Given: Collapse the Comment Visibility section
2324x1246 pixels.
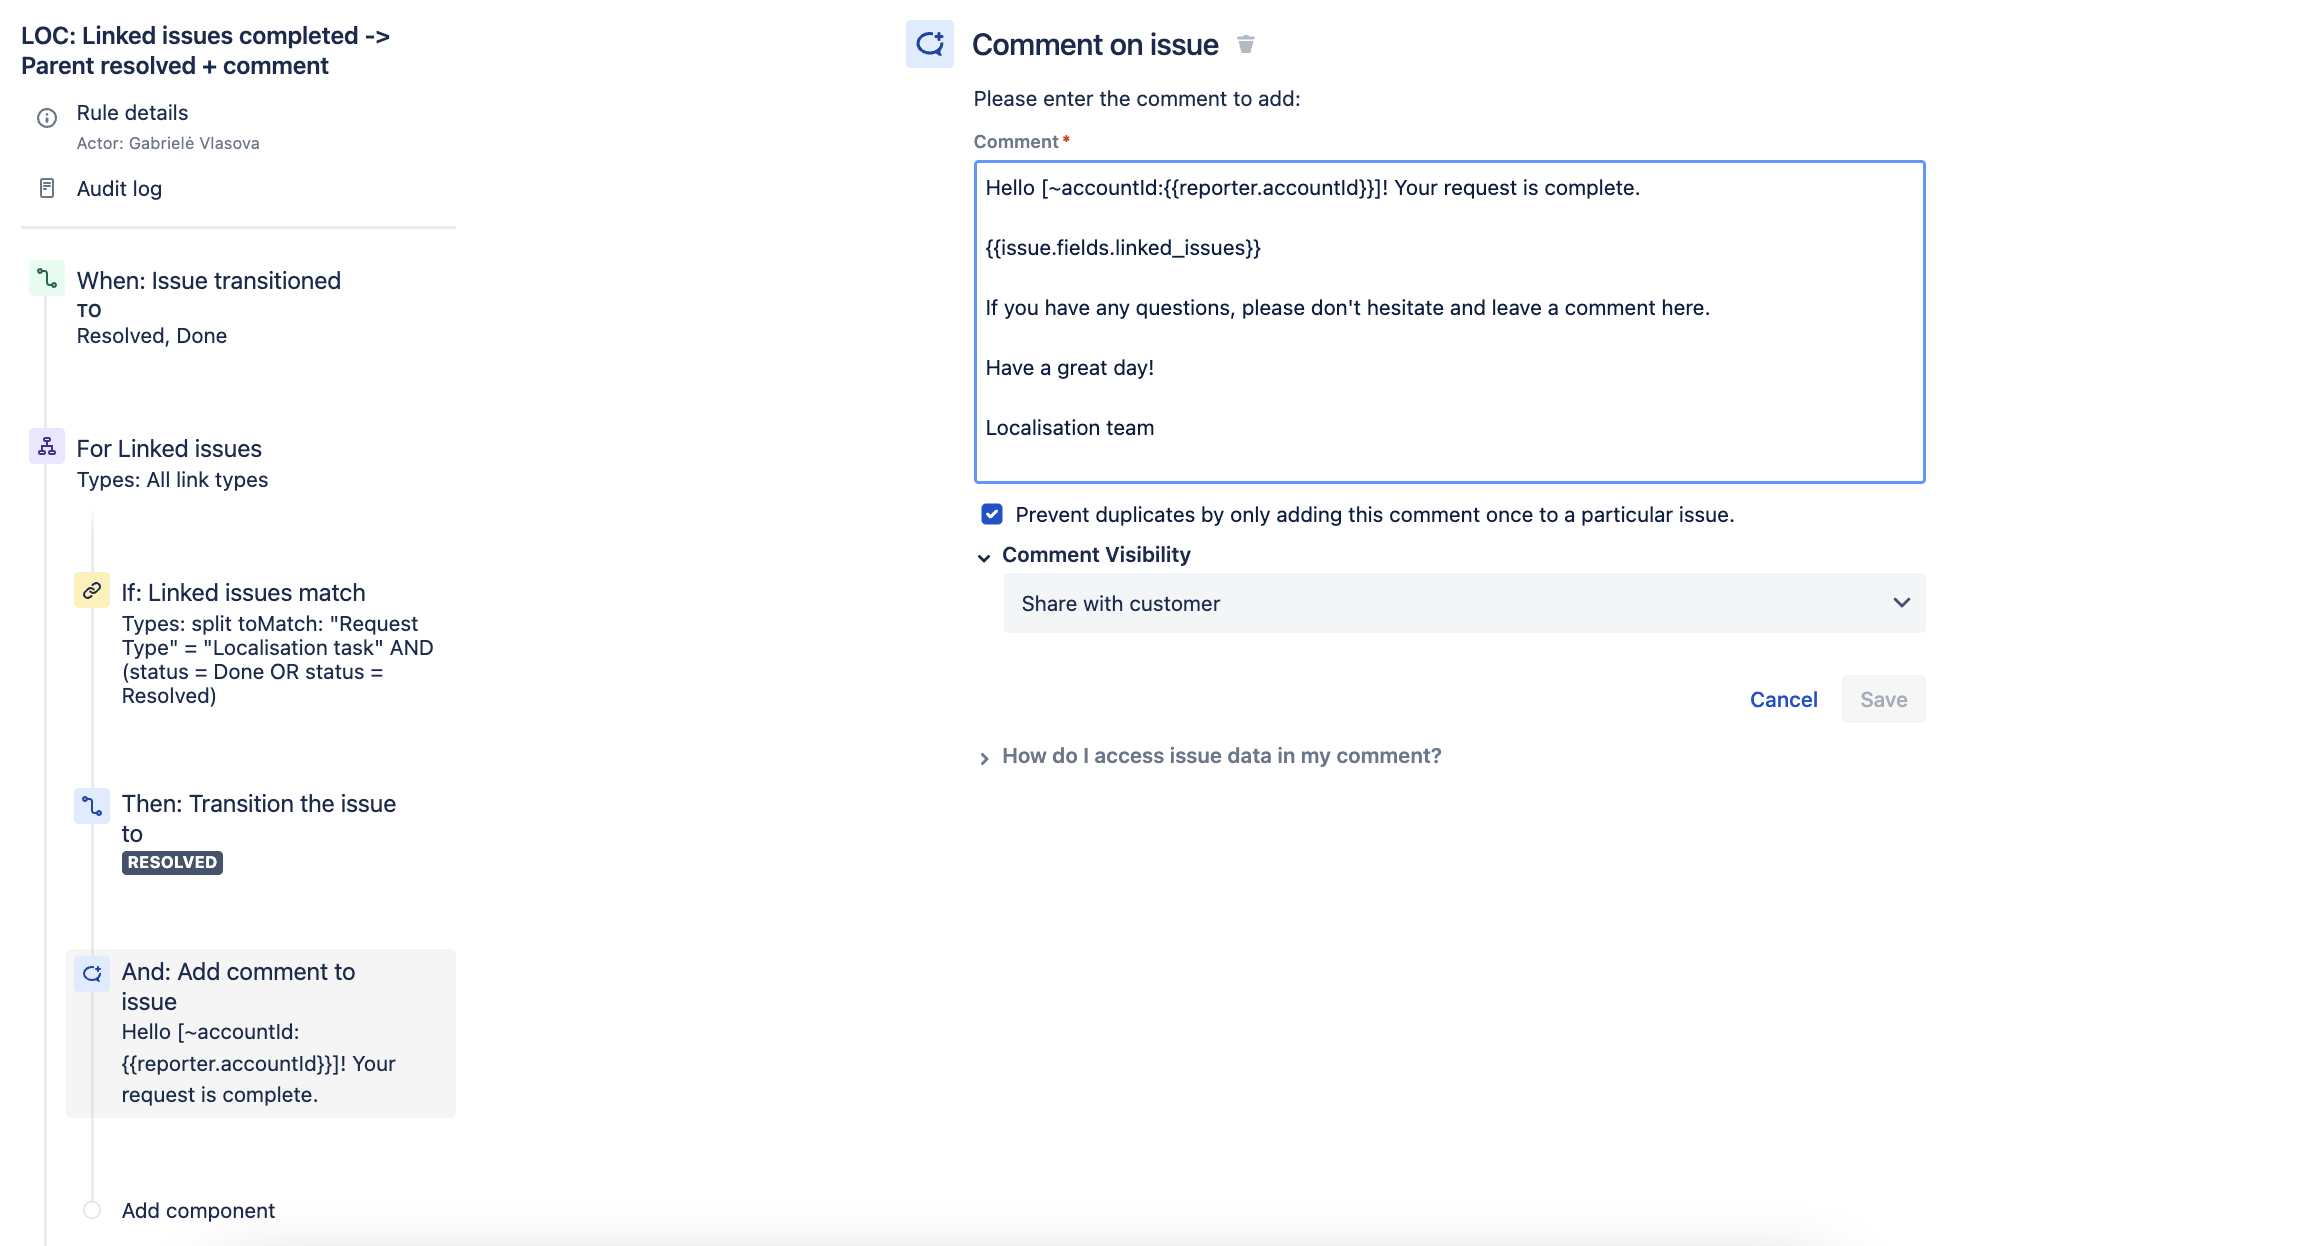Looking at the screenshot, I should (984, 557).
